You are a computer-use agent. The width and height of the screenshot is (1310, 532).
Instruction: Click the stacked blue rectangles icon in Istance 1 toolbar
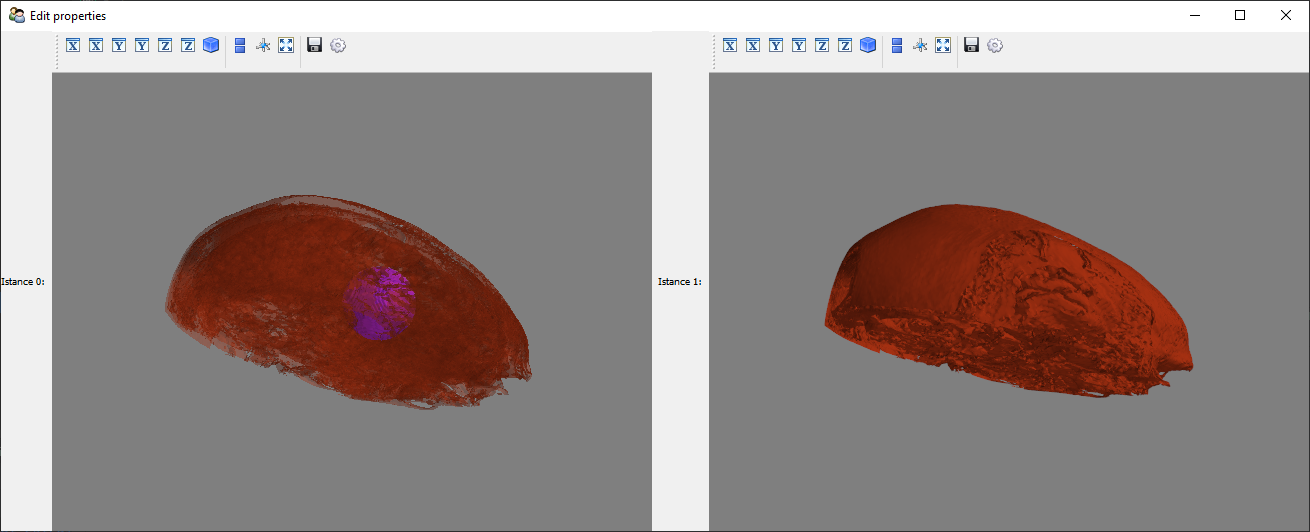[x=897, y=45]
